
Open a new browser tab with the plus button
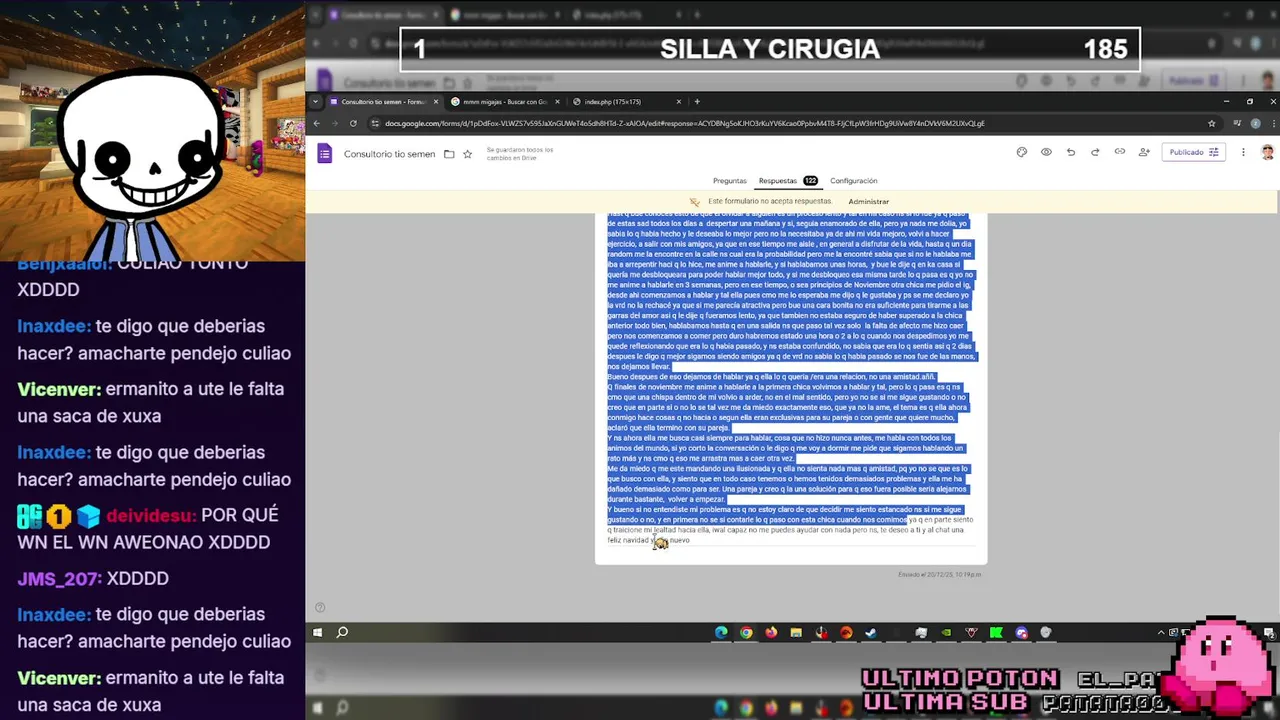(x=697, y=101)
